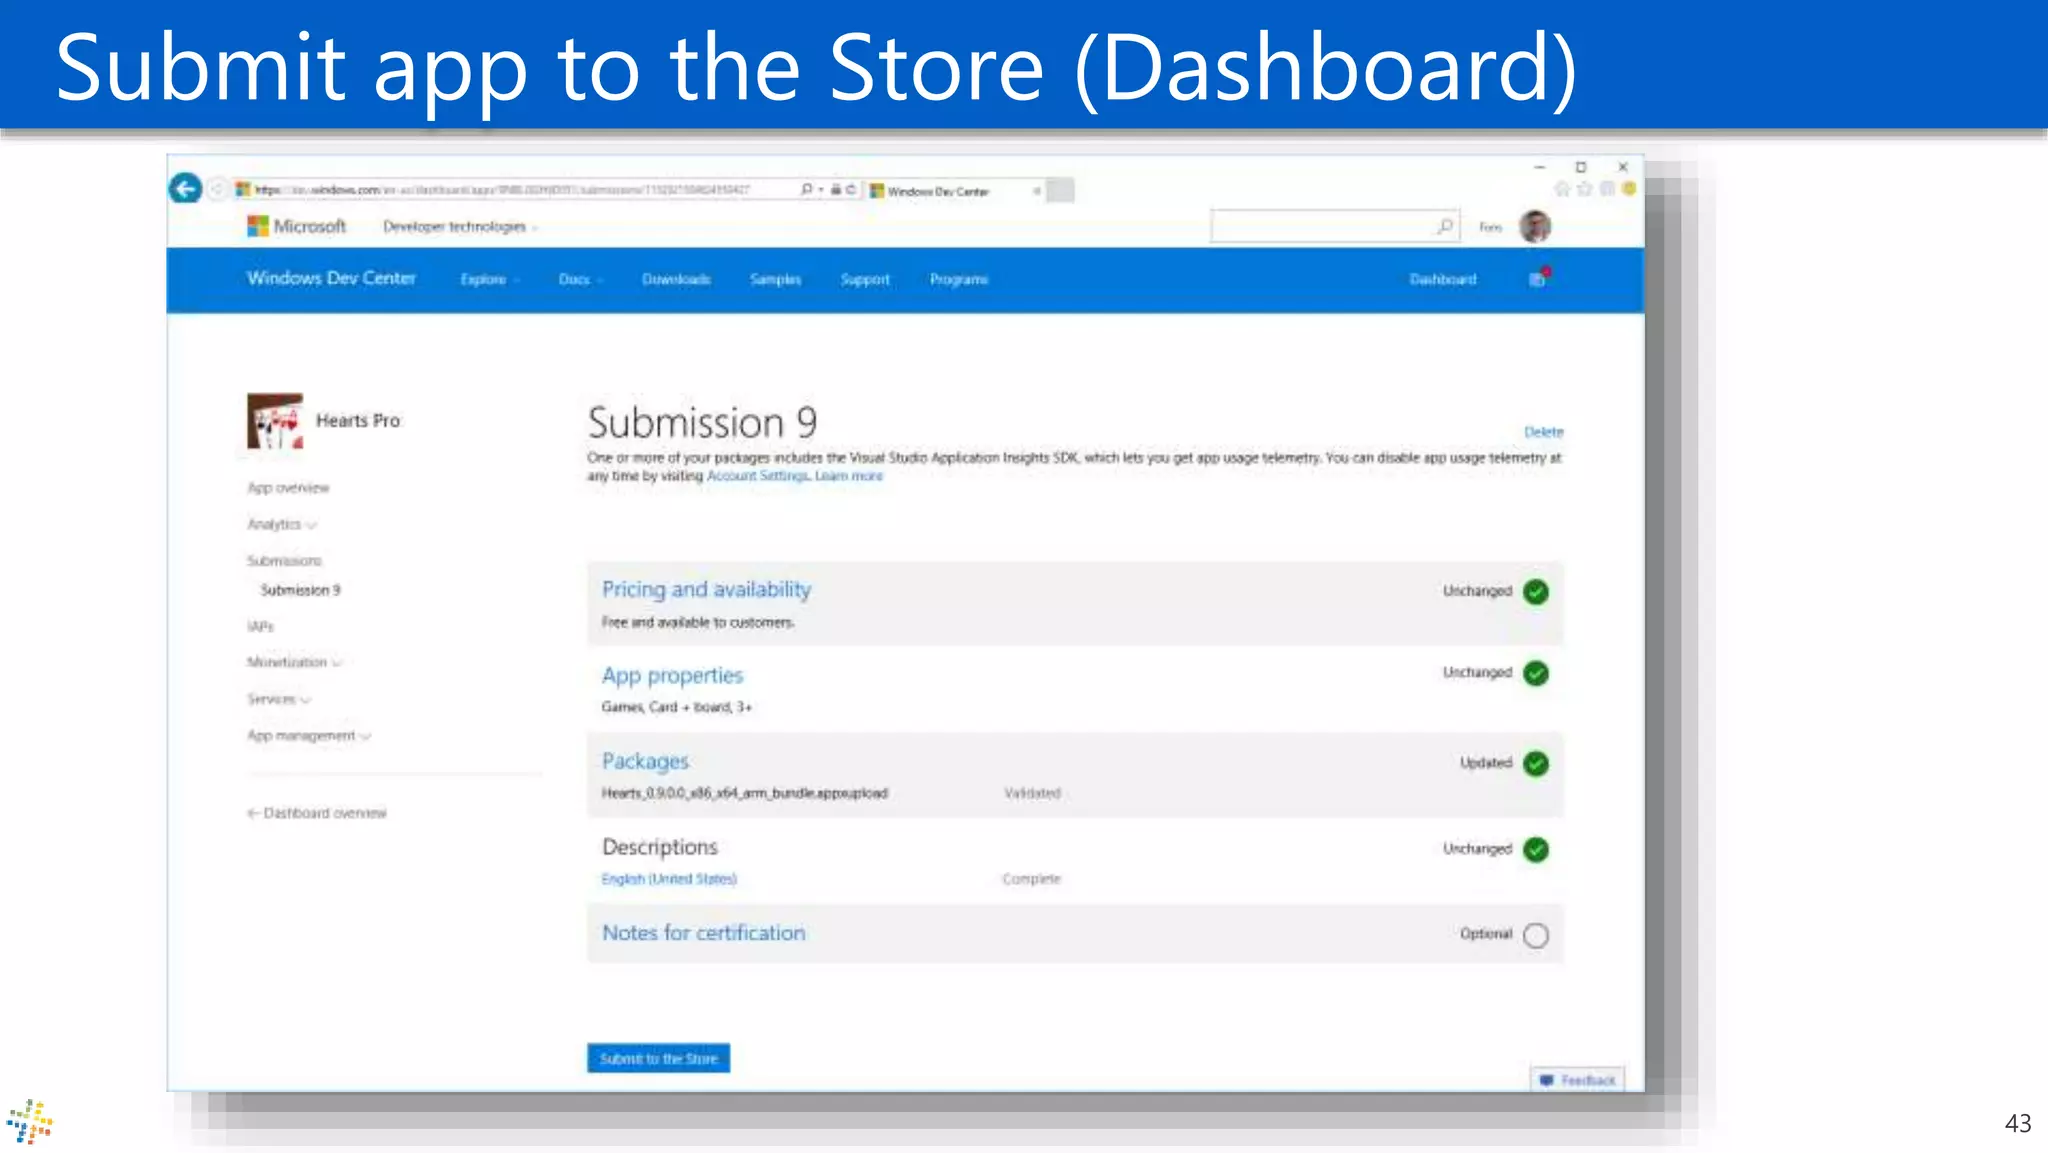Click the Submission 9 heading
Image resolution: width=2048 pixels, height=1153 pixels.
[x=702, y=422]
